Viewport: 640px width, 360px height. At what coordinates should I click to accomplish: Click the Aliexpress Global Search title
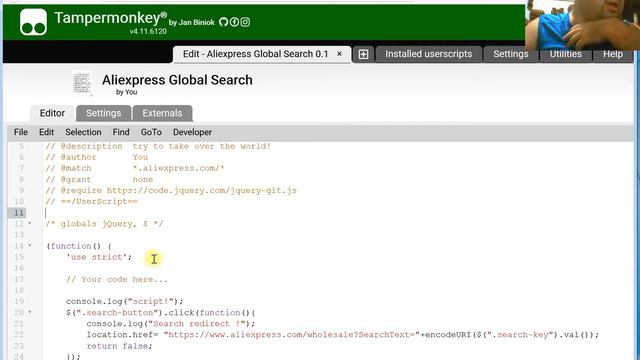[177, 80]
